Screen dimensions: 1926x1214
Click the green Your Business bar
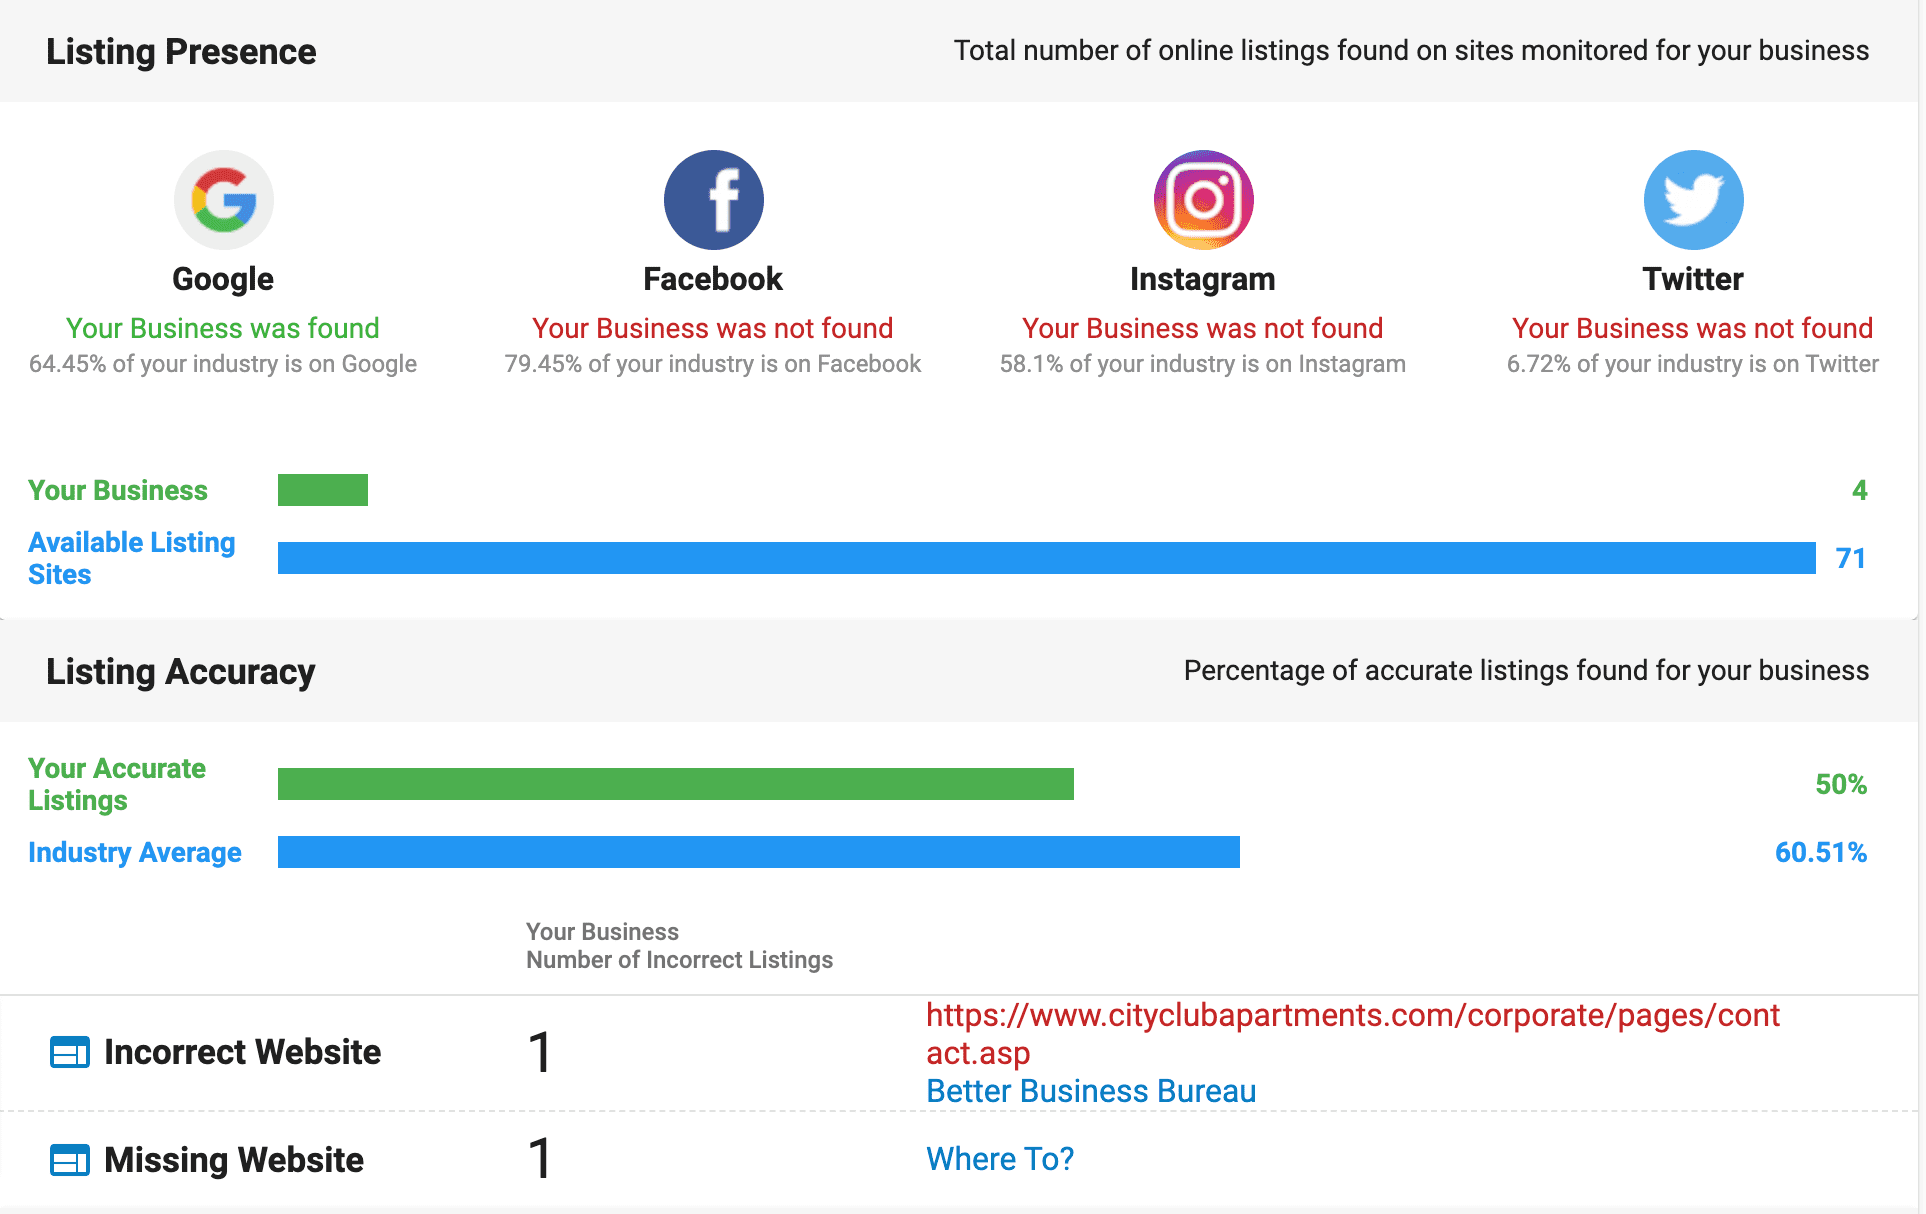(x=323, y=490)
